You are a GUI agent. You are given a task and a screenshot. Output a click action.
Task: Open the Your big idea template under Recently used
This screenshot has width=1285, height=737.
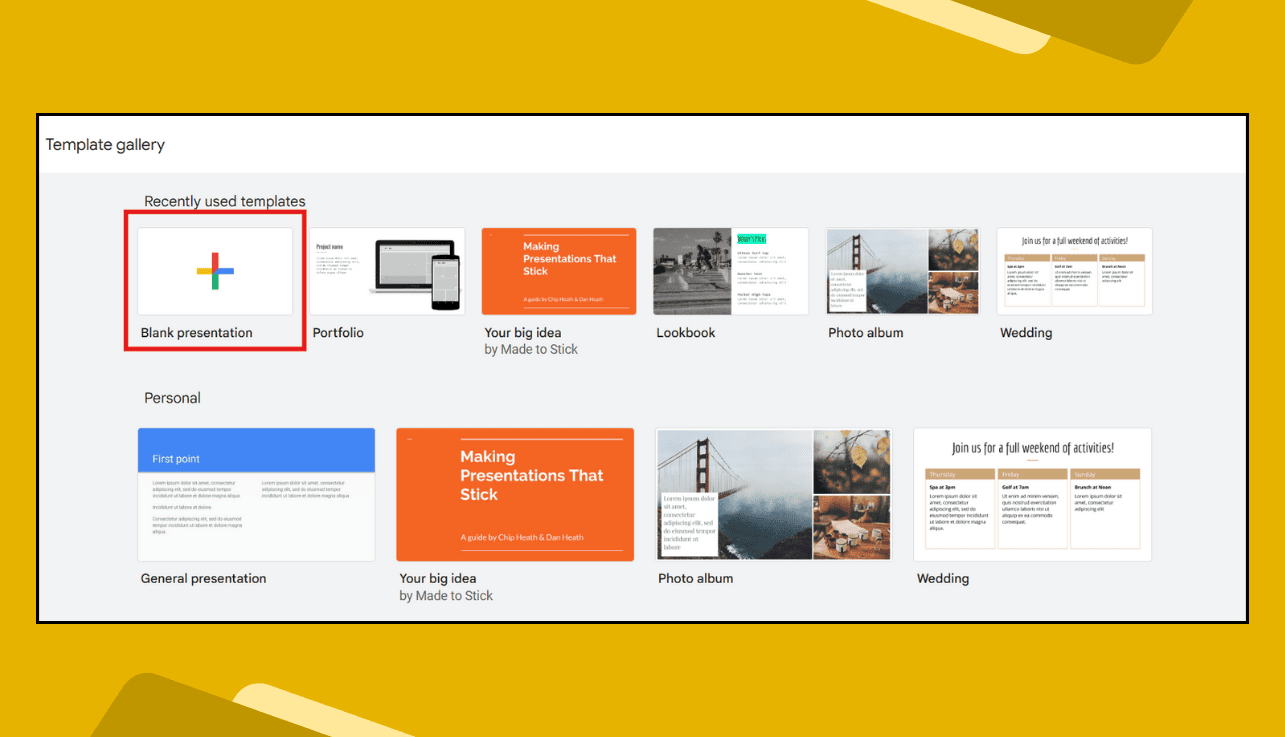tap(558, 271)
